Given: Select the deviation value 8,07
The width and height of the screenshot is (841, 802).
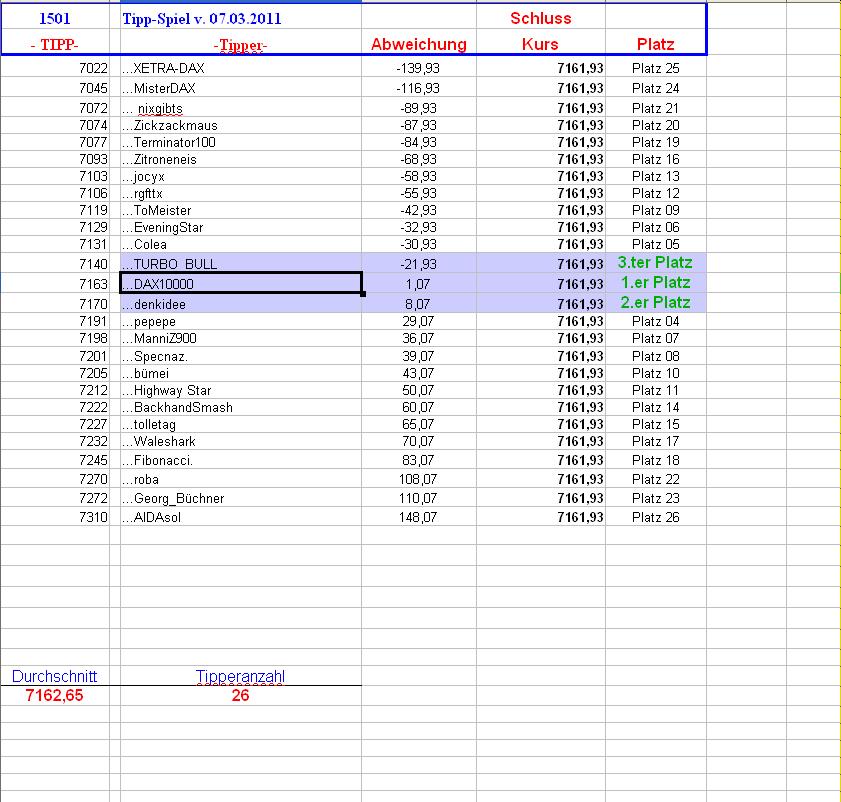Looking at the screenshot, I should [x=419, y=304].
